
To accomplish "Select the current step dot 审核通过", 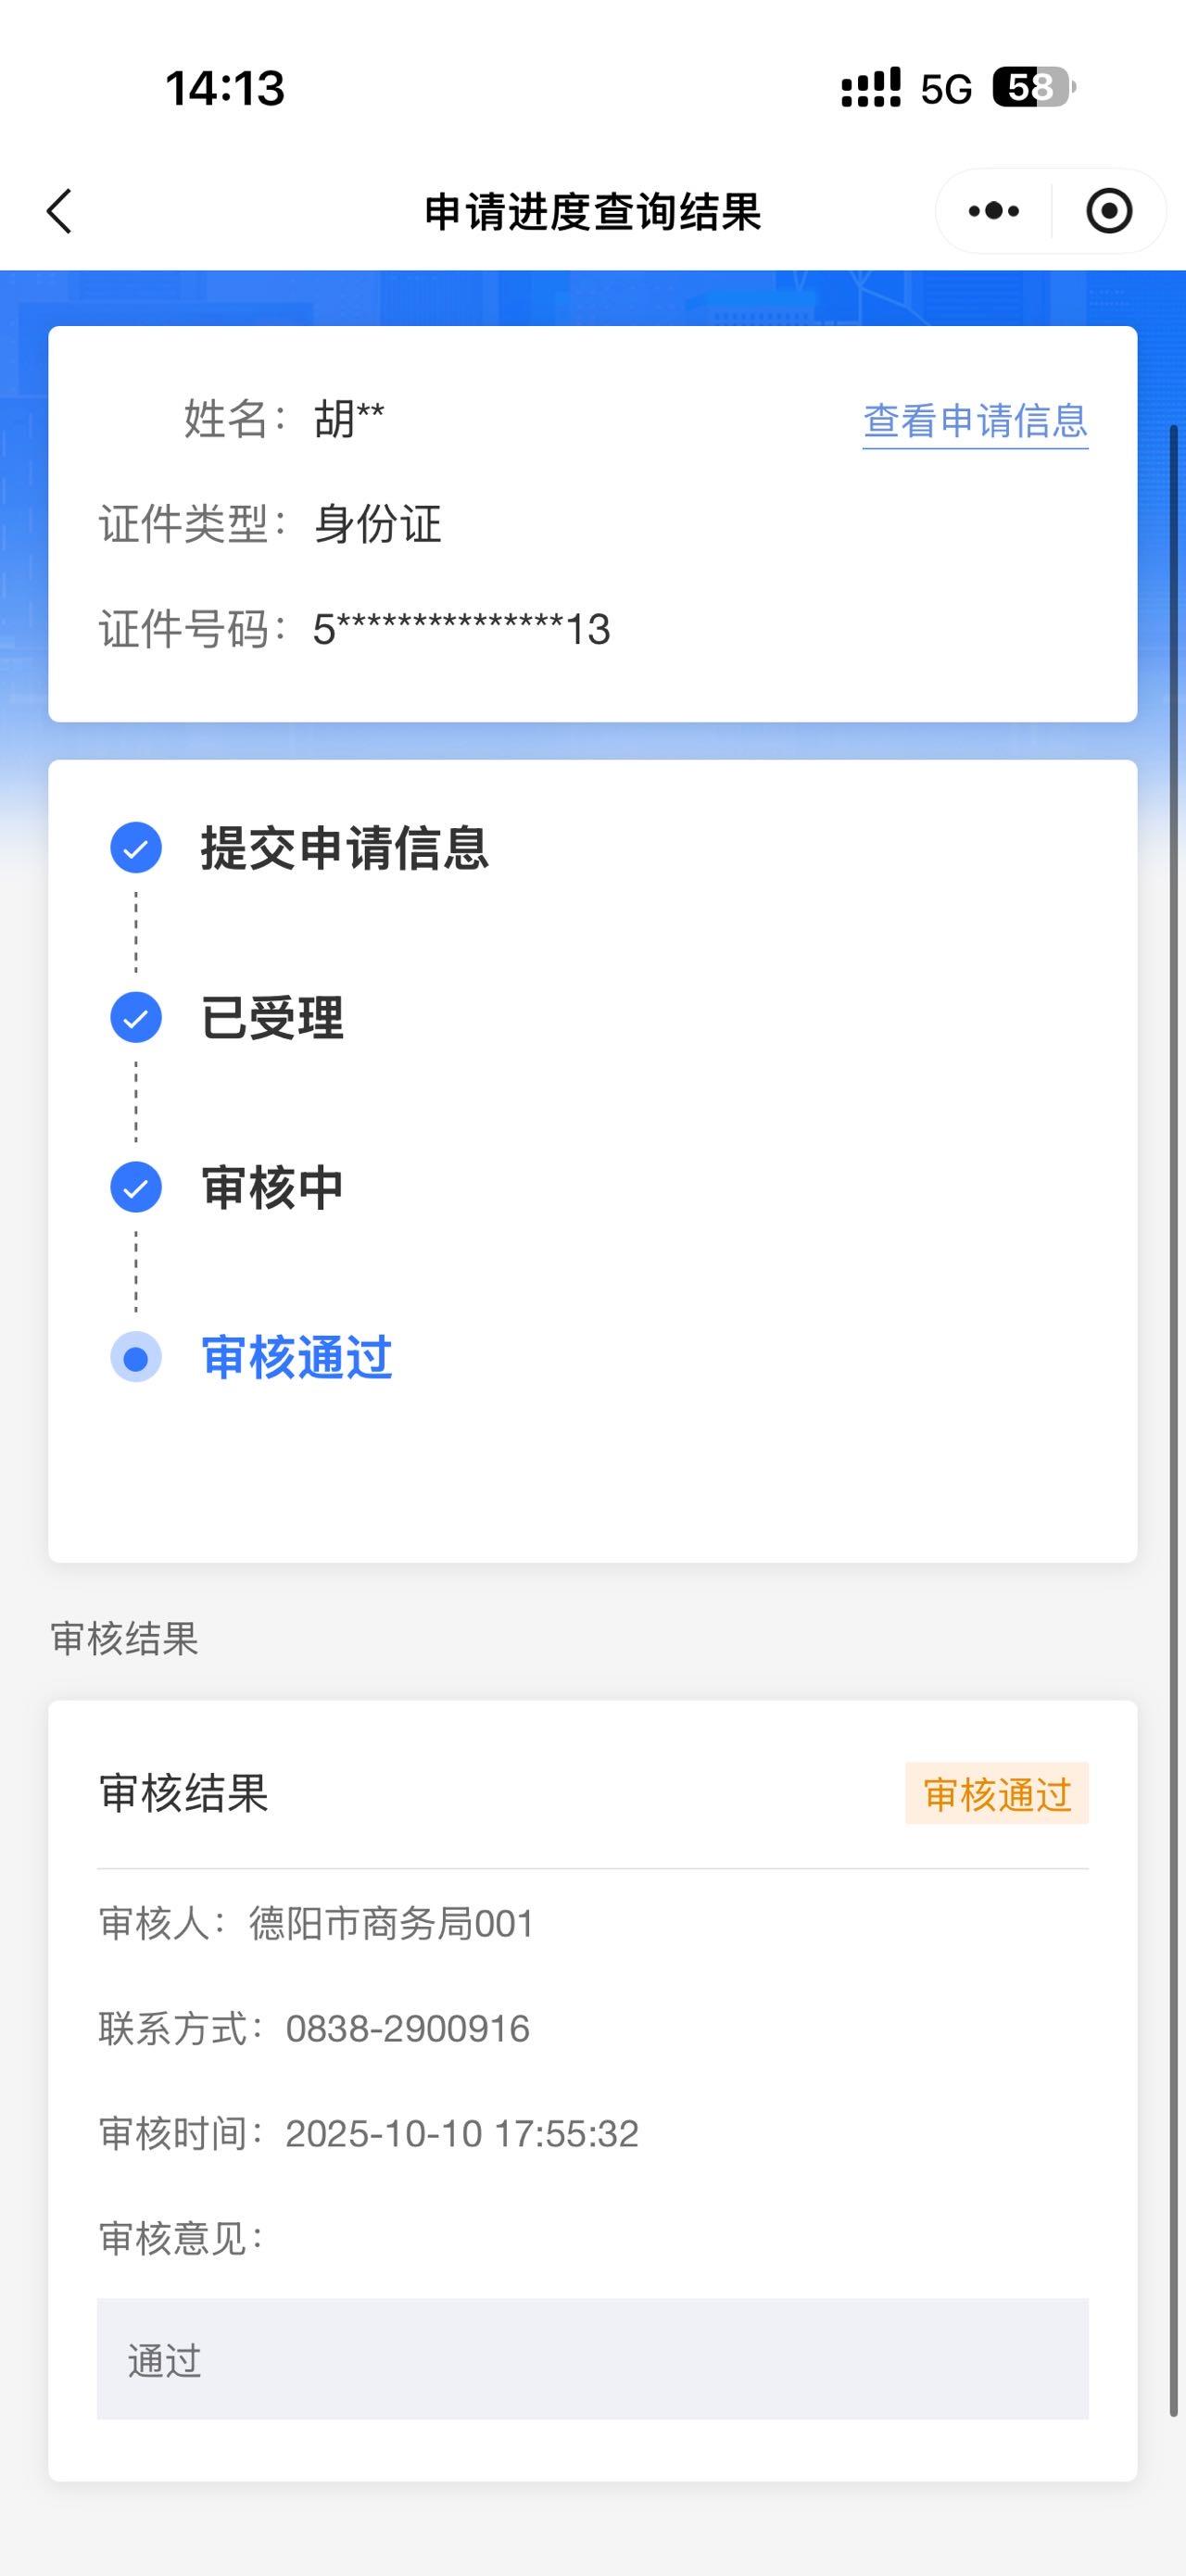I will (136, 1358).
